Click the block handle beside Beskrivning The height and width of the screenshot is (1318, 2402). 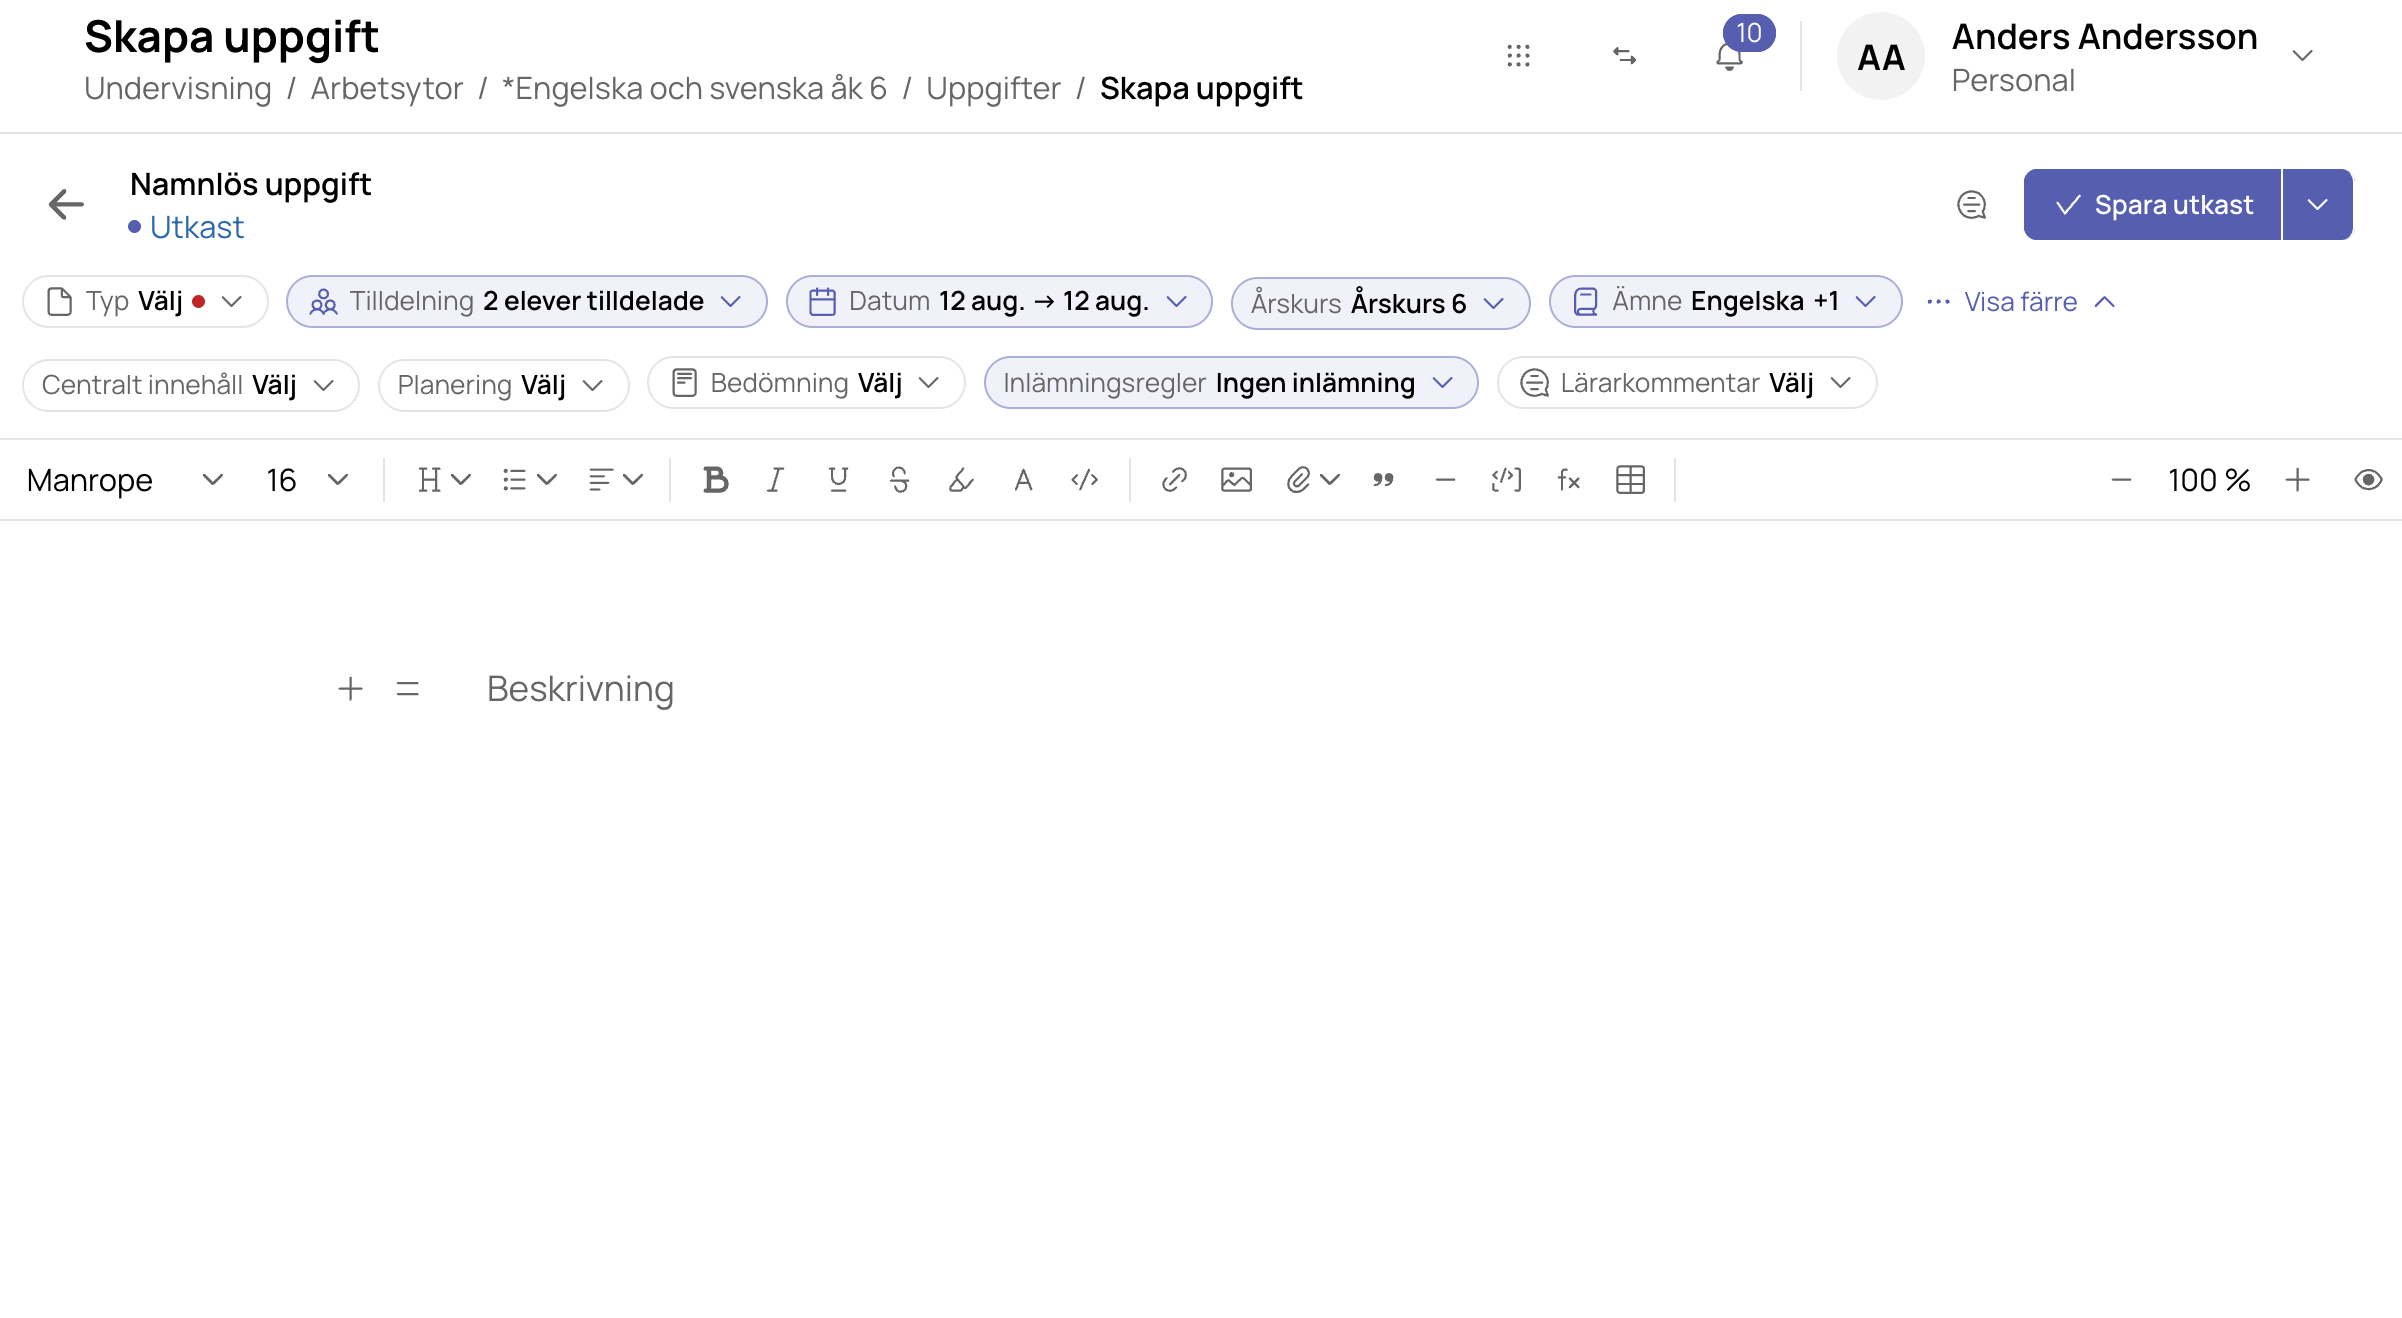[407, 689]
